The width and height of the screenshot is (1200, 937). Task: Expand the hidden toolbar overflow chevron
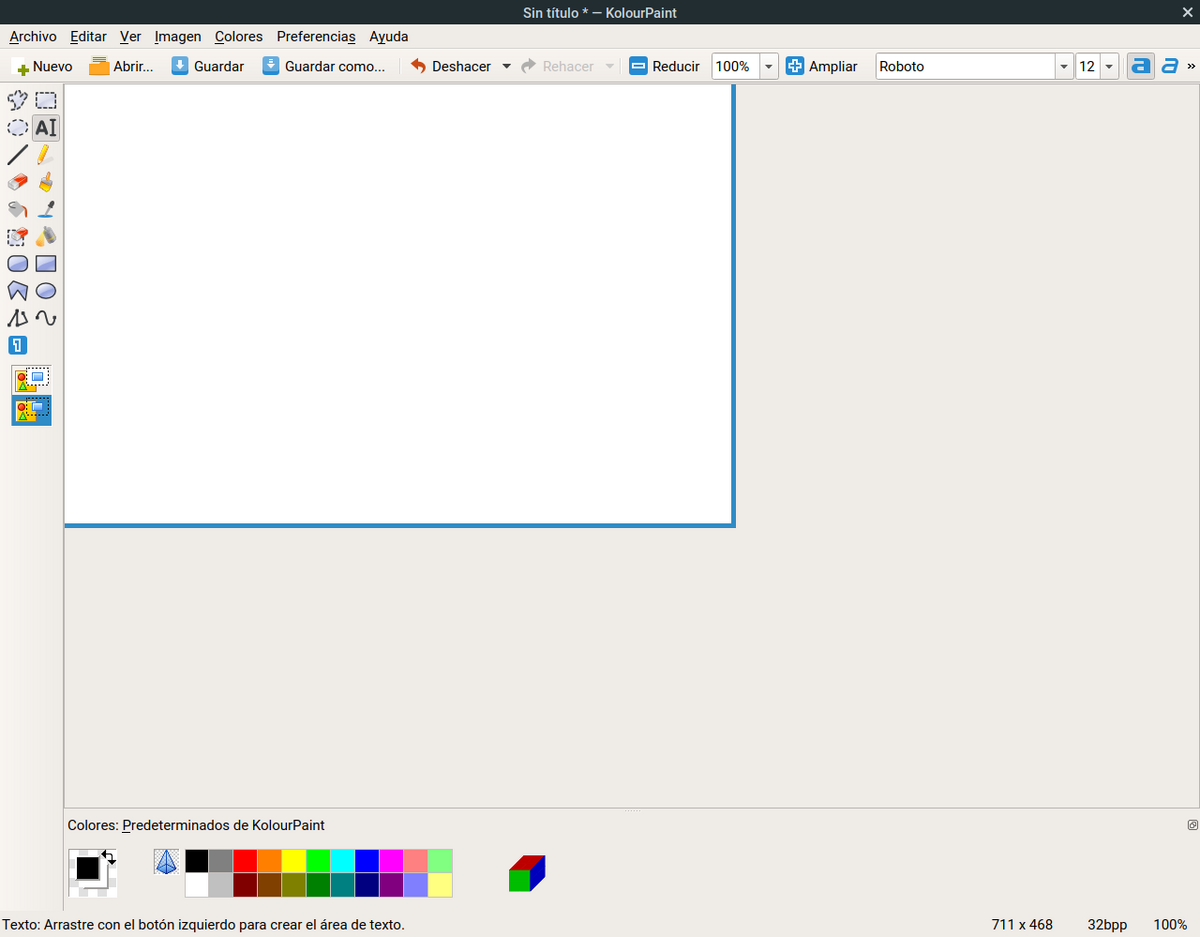(1191, 66)
